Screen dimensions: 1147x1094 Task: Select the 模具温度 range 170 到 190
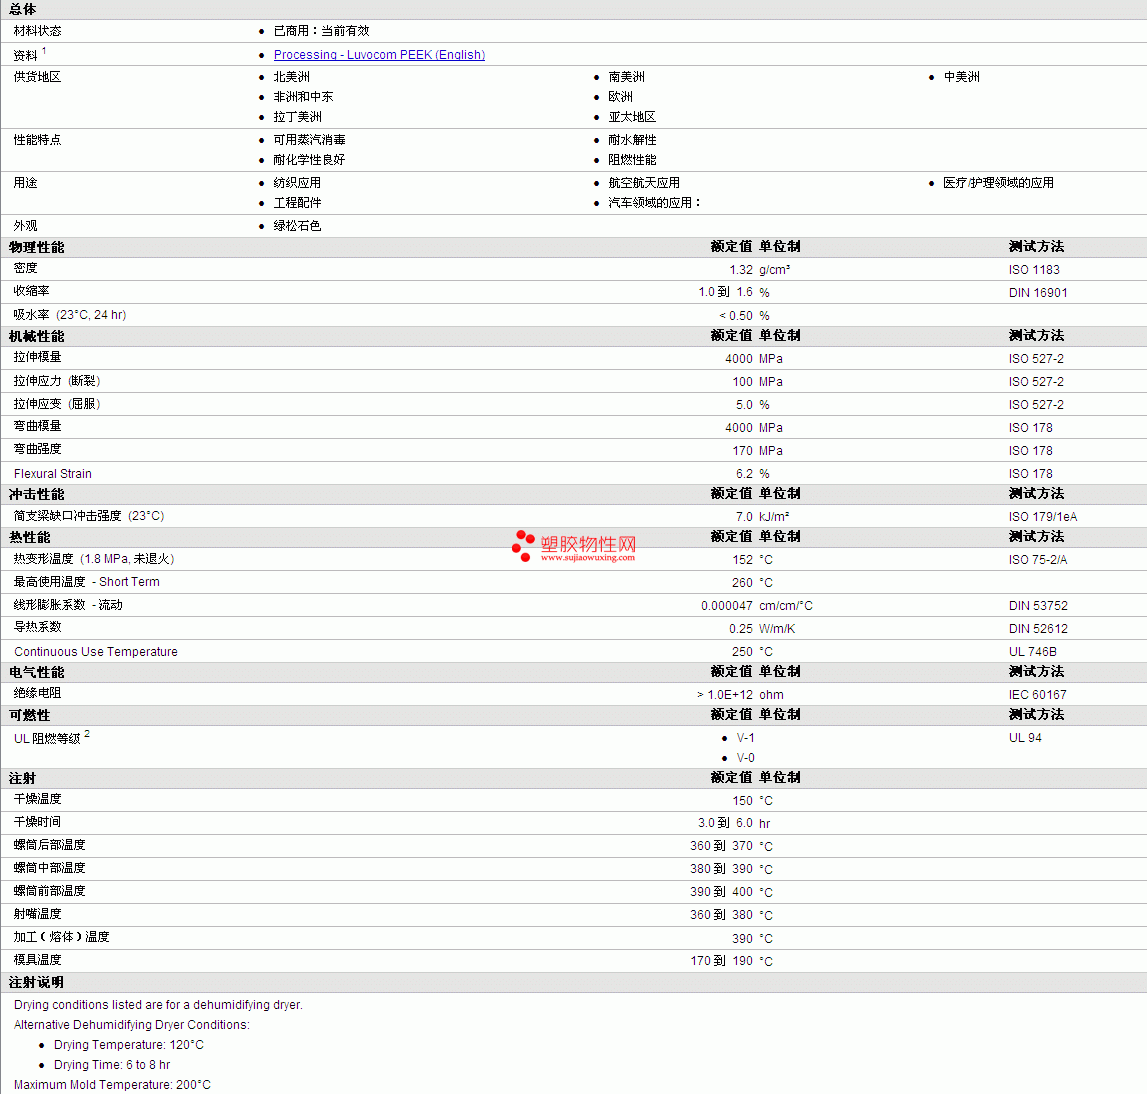721,961
